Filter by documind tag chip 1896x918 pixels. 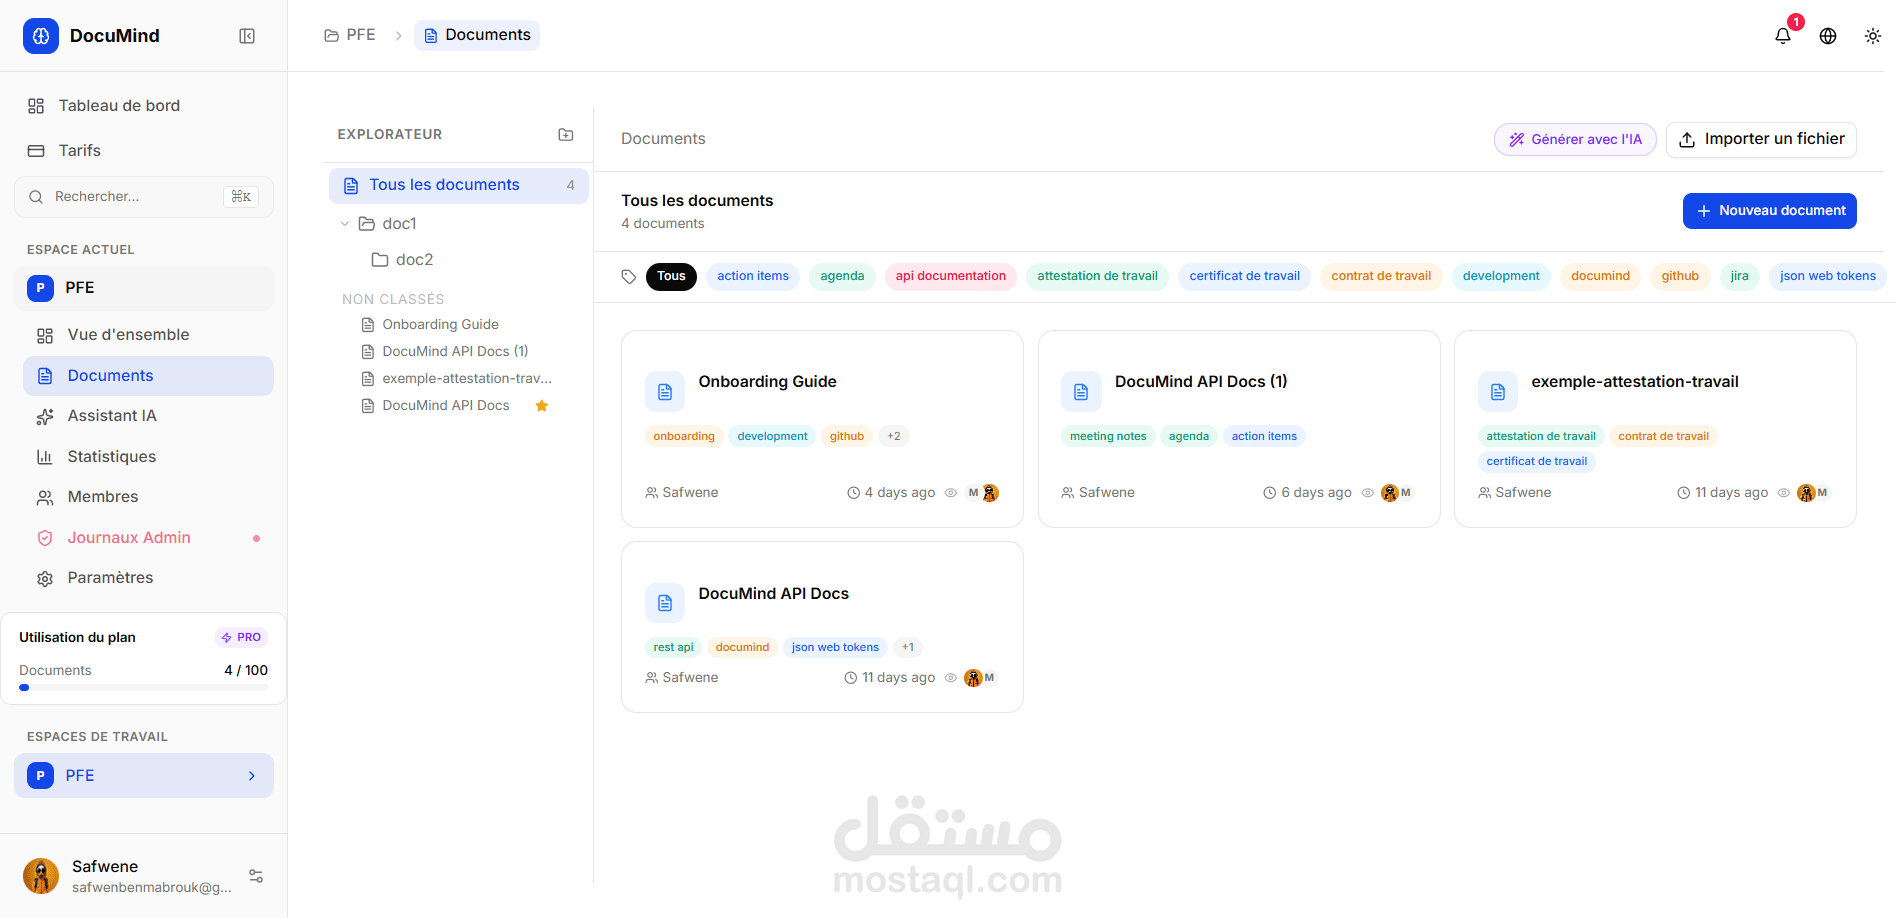1600,277
